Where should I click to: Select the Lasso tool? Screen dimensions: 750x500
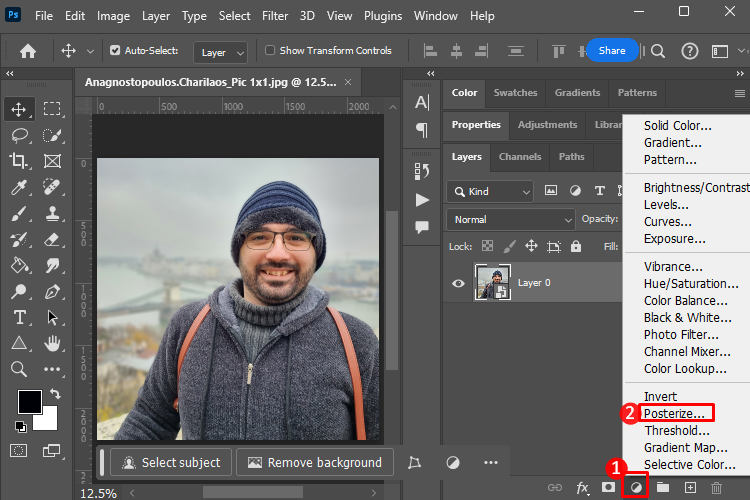[19, 135]
